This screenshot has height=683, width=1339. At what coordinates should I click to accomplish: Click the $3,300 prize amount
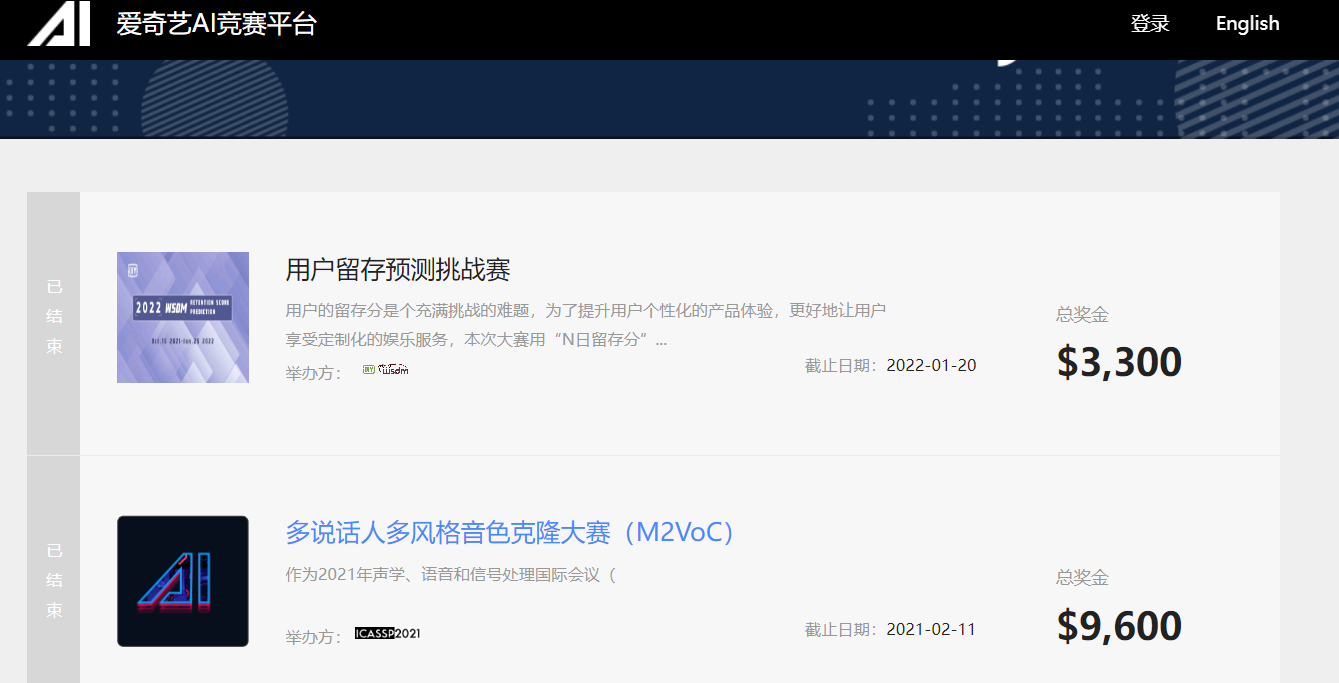[x=1119, y=362]
